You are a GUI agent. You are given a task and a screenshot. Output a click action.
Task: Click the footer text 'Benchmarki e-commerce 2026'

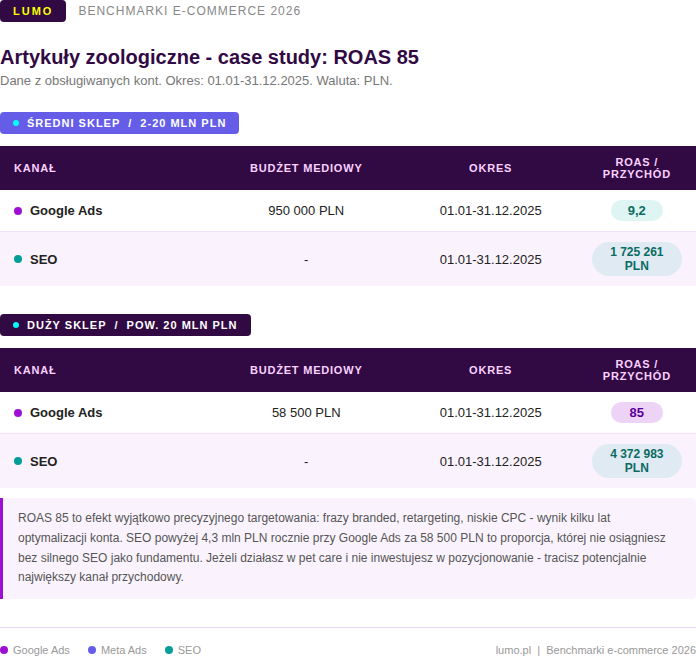(621, 650)
